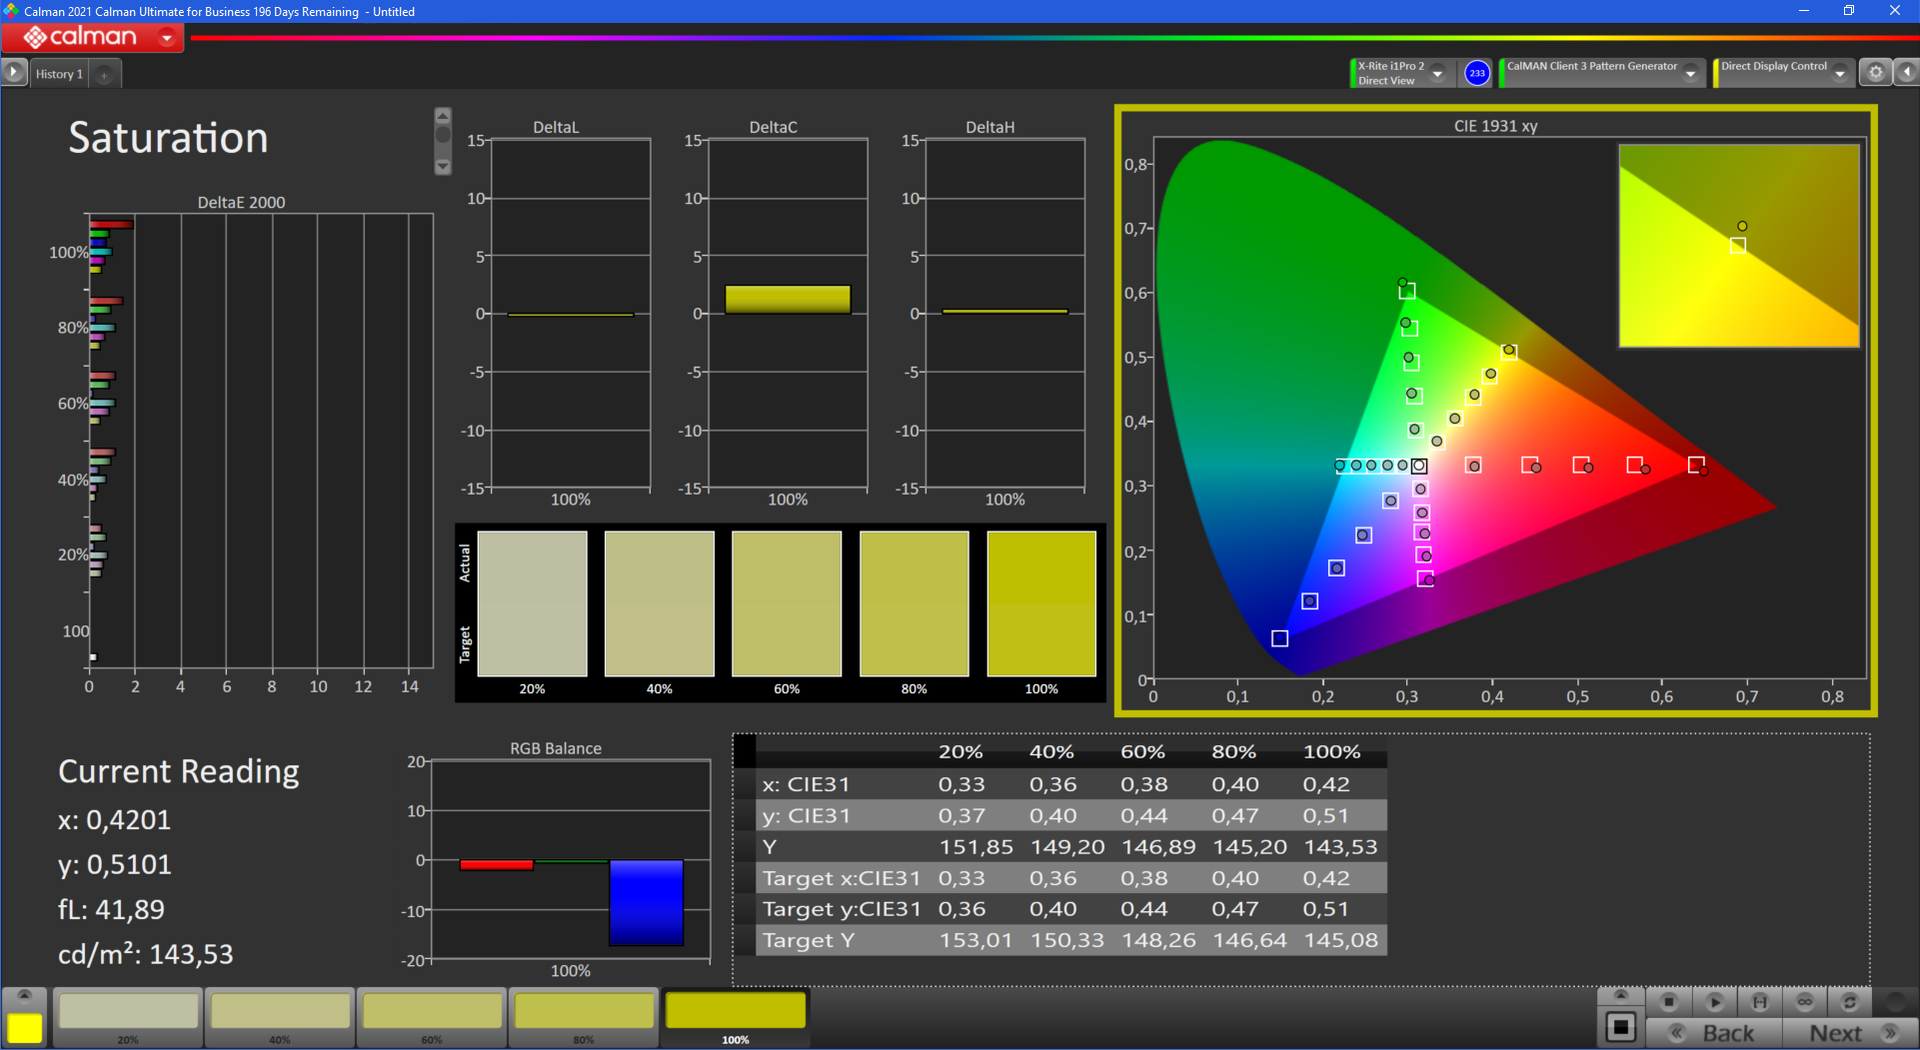This screenshot has width=1920, height=1050.
Task: Click the left arrow panel collapse icon
Action: pos(1907,72)
